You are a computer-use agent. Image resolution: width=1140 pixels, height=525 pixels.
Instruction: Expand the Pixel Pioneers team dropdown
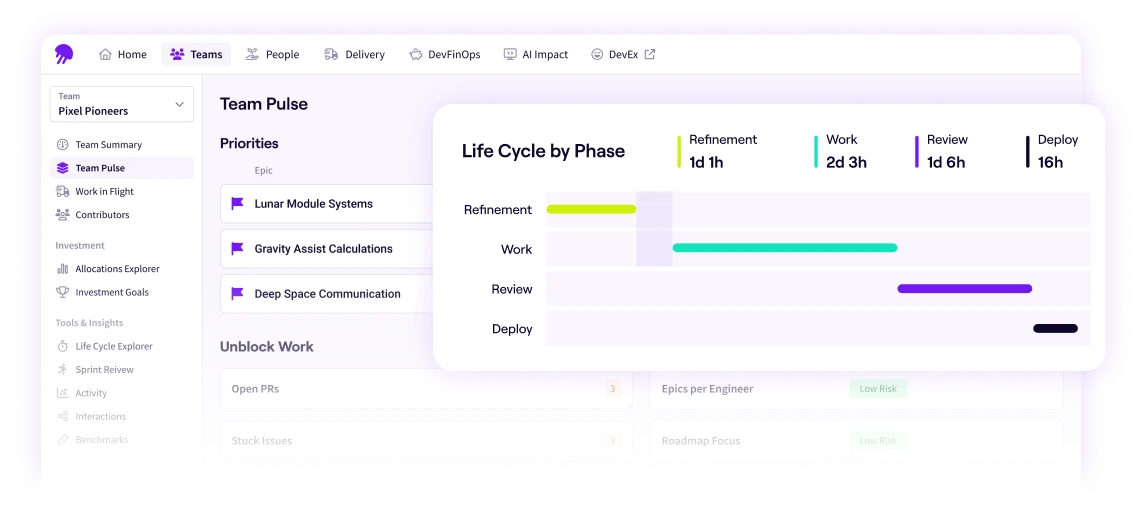pyautogui.click(x=121, y=104)
